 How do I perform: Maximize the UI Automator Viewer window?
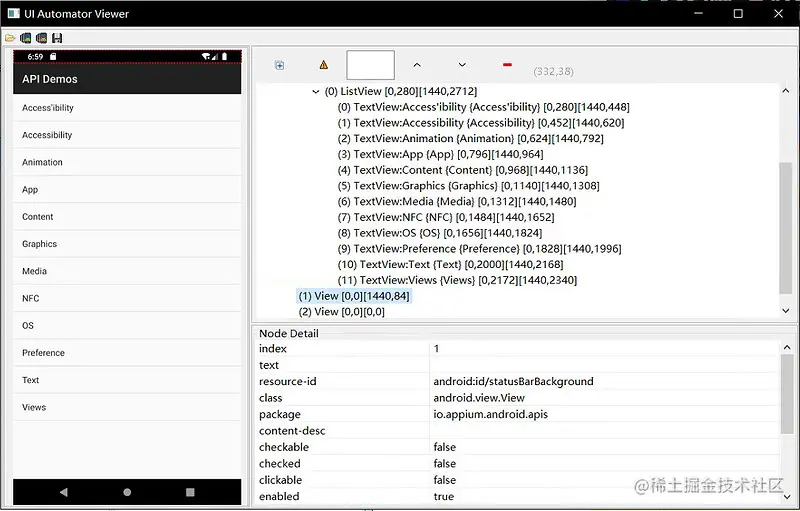click(x=738, y=14)
